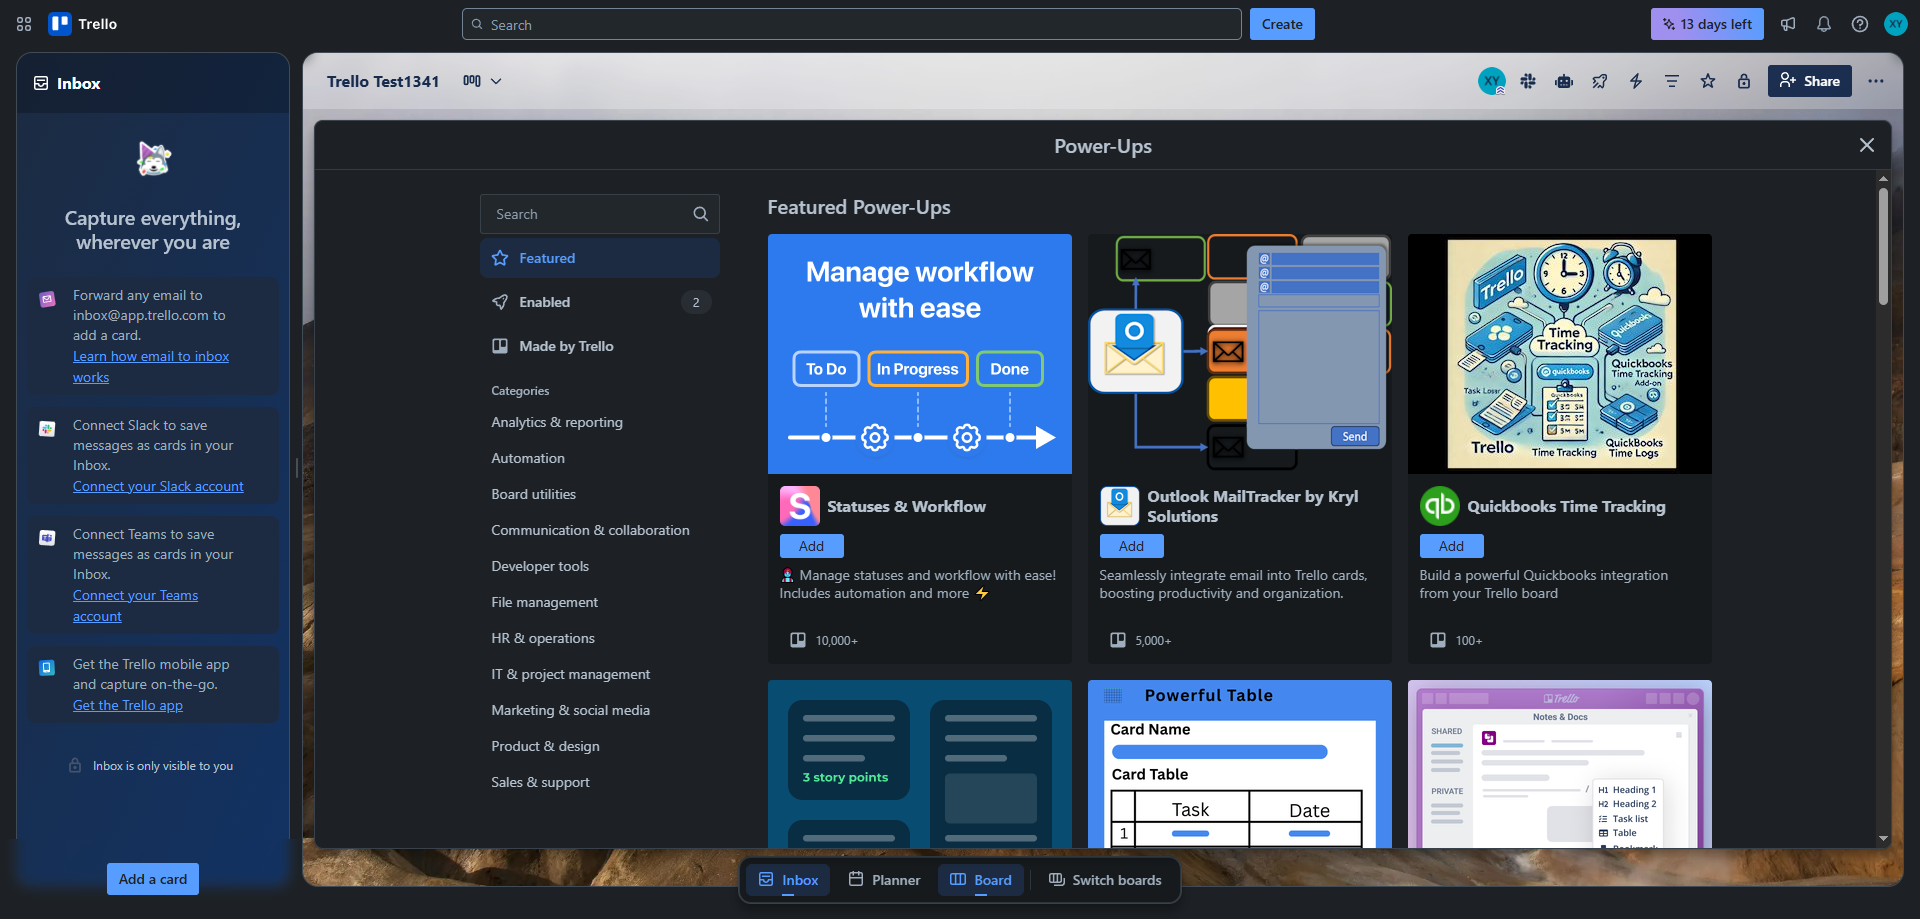This screenshot has width=1920, height=919.
Task: Open the notifications bell
Action: click(1824, 24)
